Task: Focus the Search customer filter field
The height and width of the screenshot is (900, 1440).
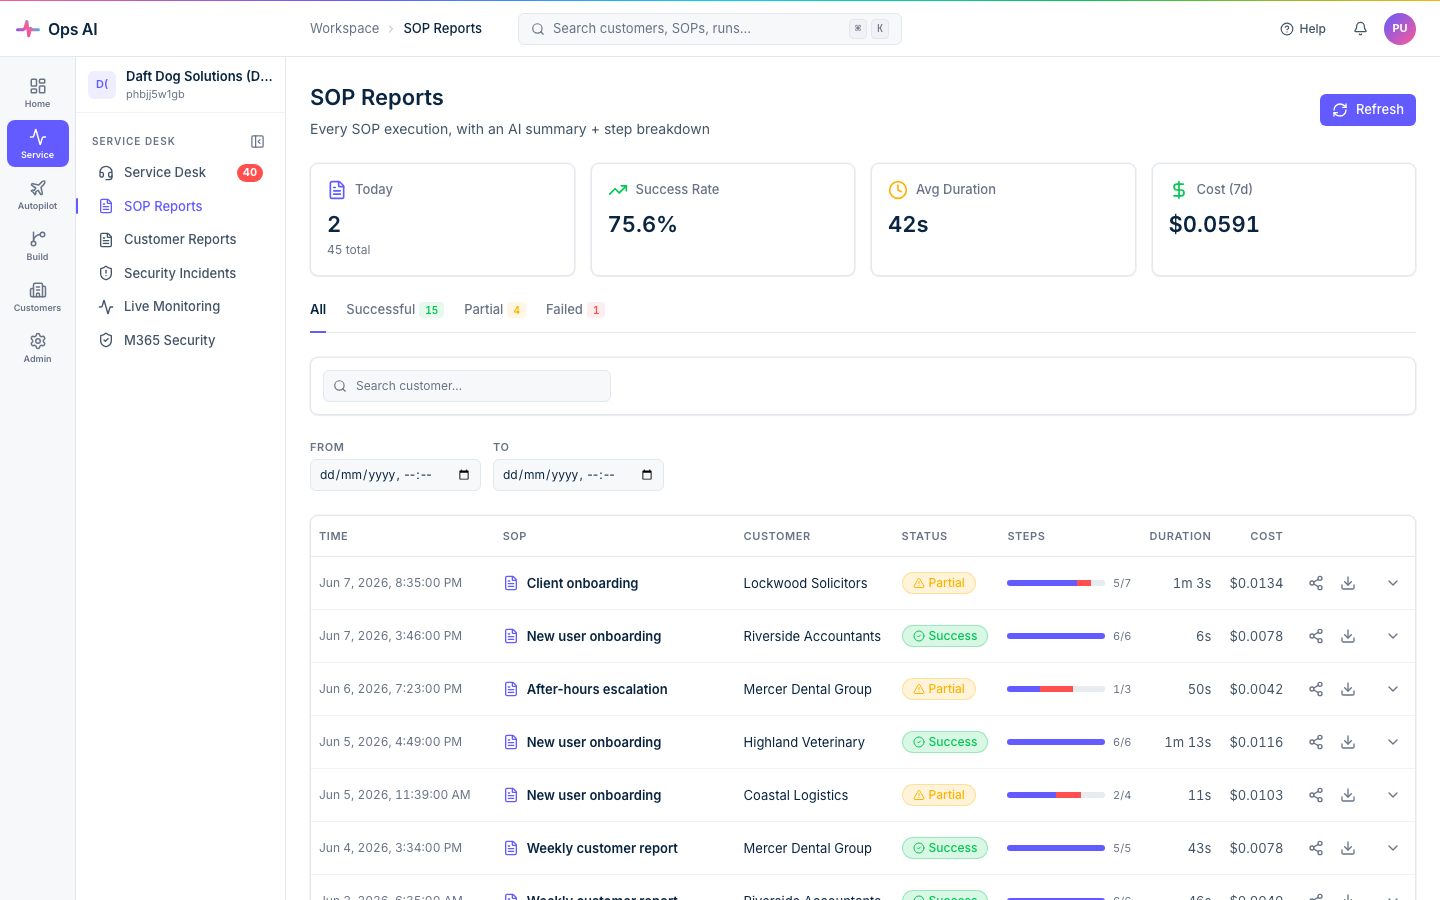Action: click(x=467, y=386)
